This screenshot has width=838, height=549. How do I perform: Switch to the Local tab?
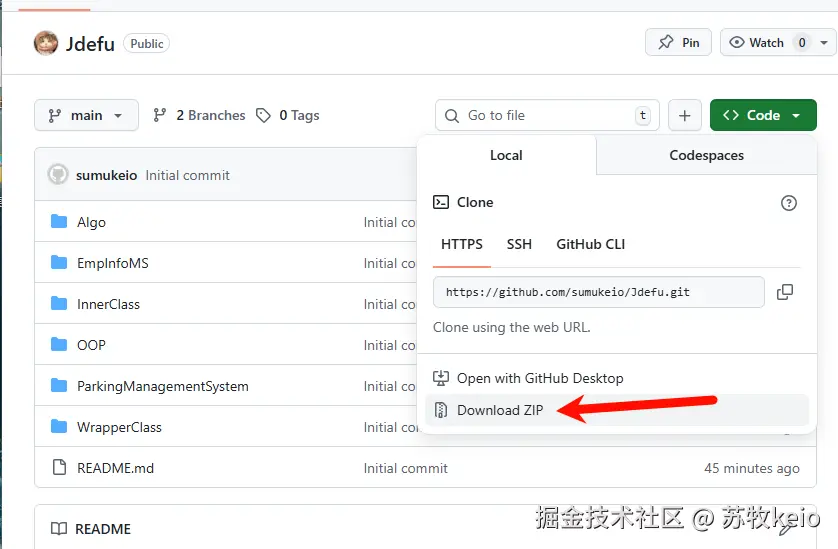click(506, 155)
